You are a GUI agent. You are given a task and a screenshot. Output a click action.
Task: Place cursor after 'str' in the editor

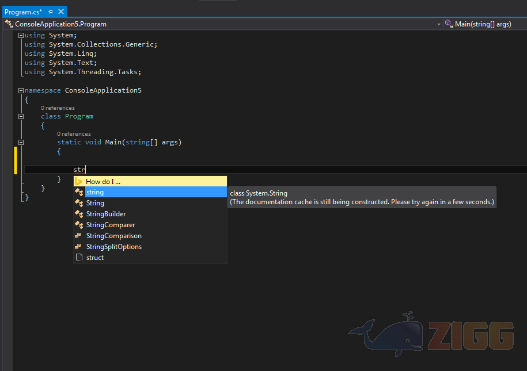[86, 170]
